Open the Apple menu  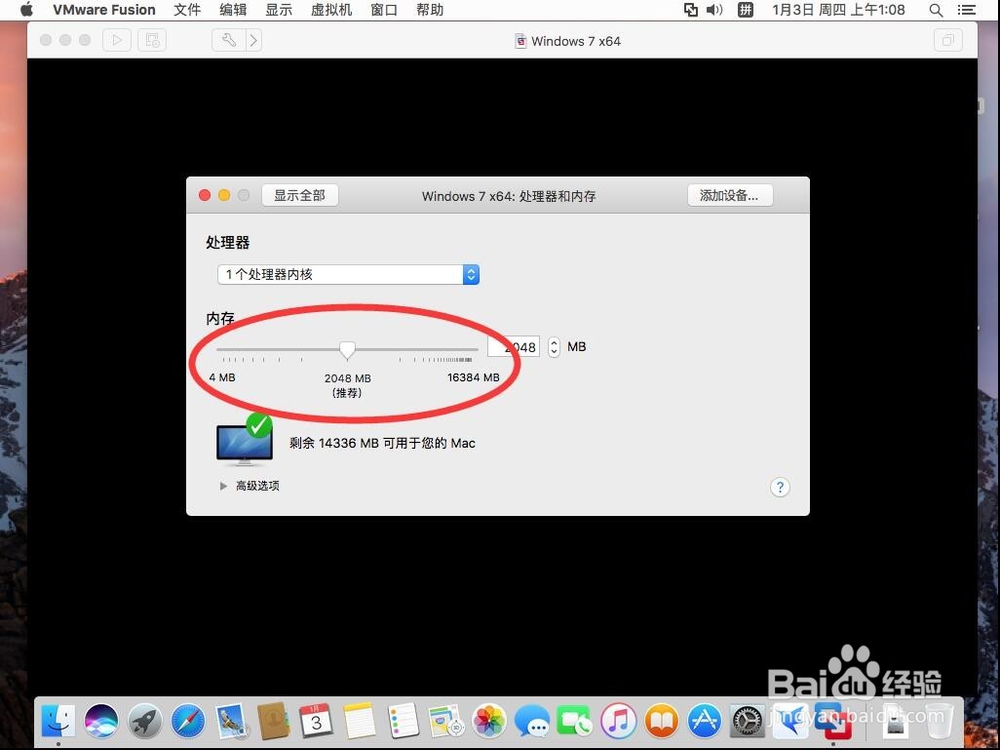click(x=26, y=10)
